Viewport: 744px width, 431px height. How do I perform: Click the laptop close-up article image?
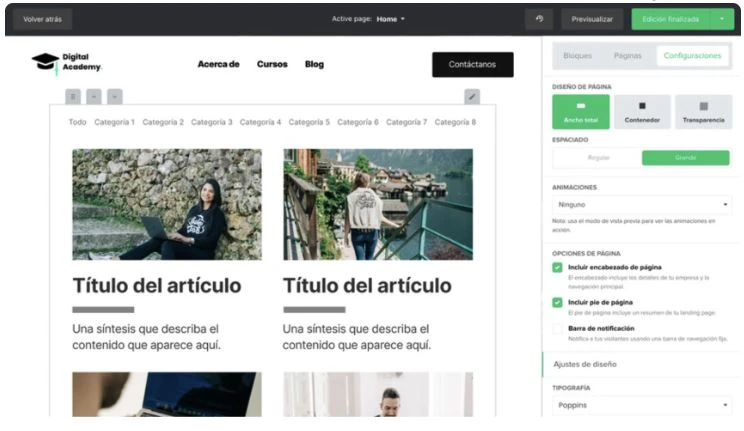click(x=167, y=394)
